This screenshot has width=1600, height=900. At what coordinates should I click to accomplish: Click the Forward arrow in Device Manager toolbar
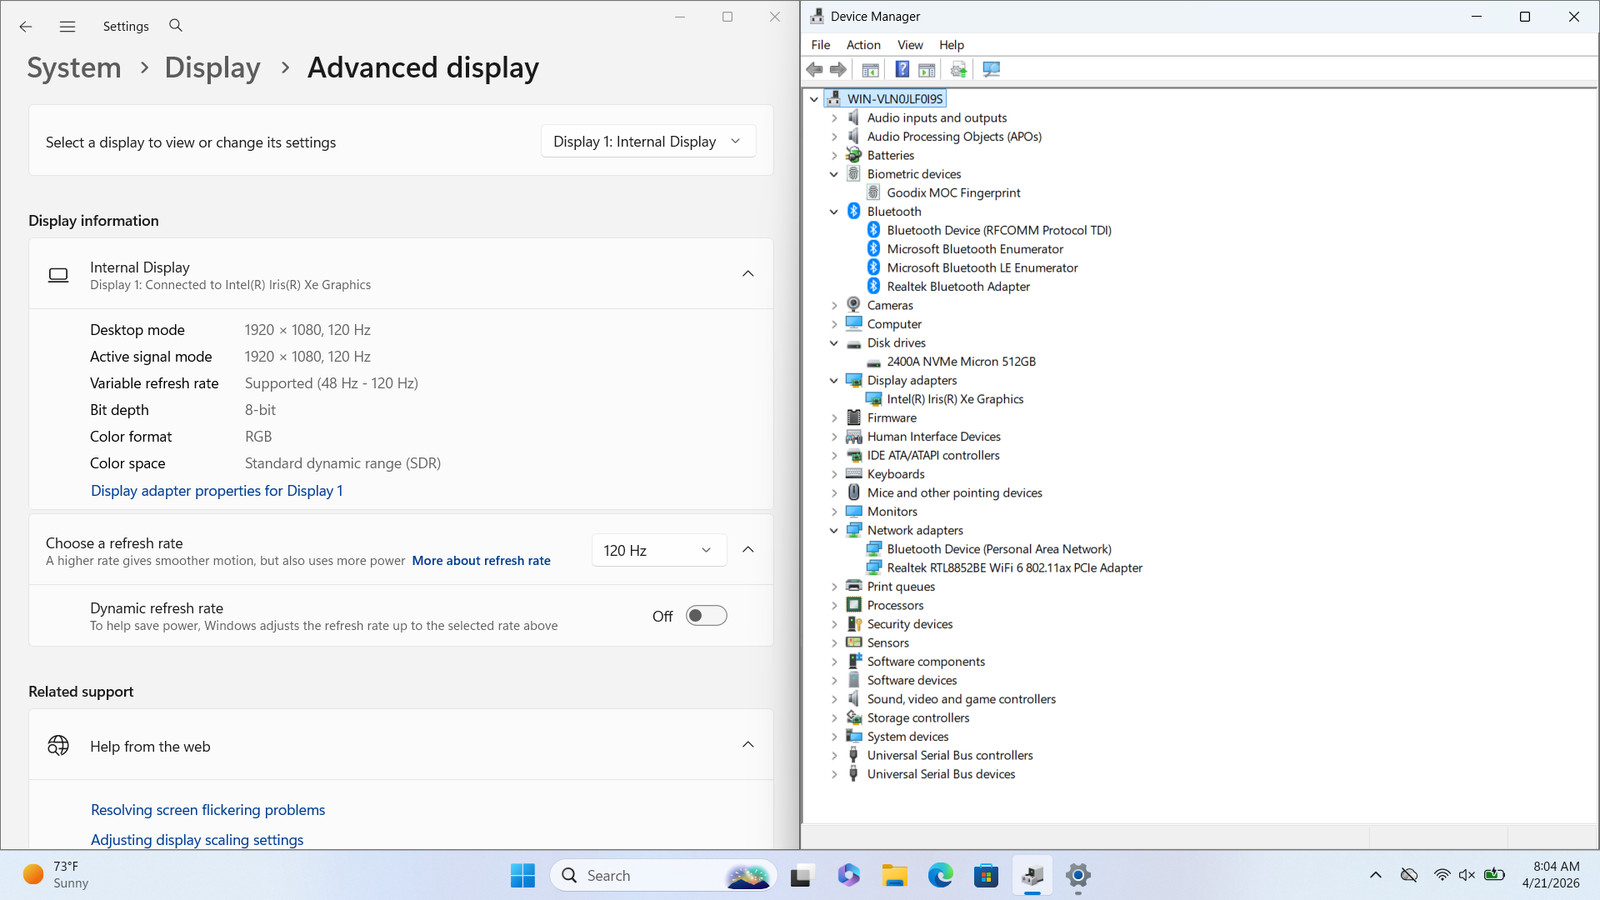pos(838,69)
